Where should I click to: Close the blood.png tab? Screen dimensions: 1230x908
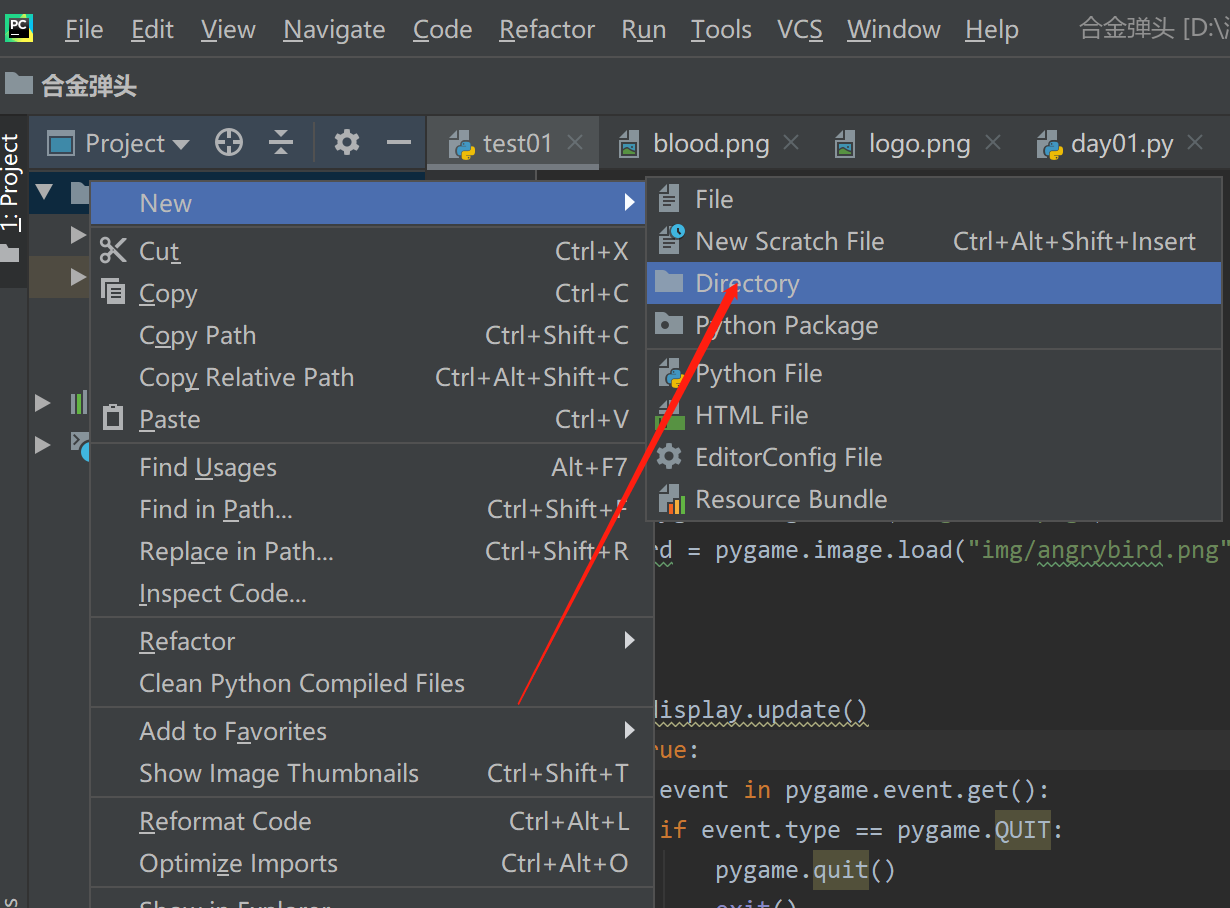click(x=791, y=143)
